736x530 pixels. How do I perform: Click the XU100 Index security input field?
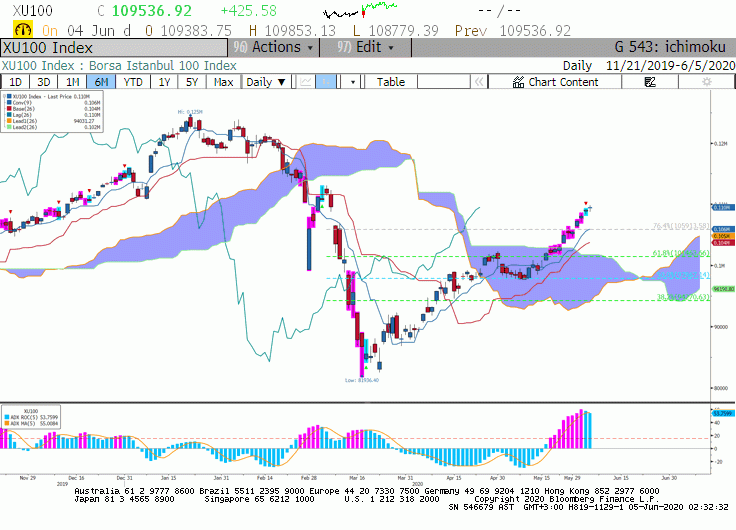(114, 48)
